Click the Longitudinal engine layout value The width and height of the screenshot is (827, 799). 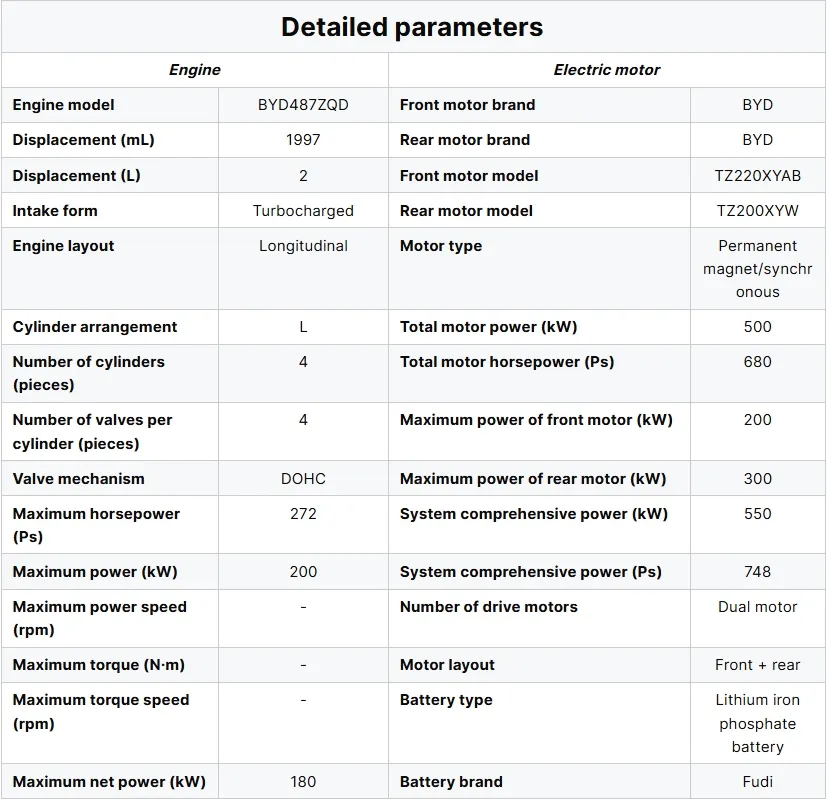(x=303, y=246)
